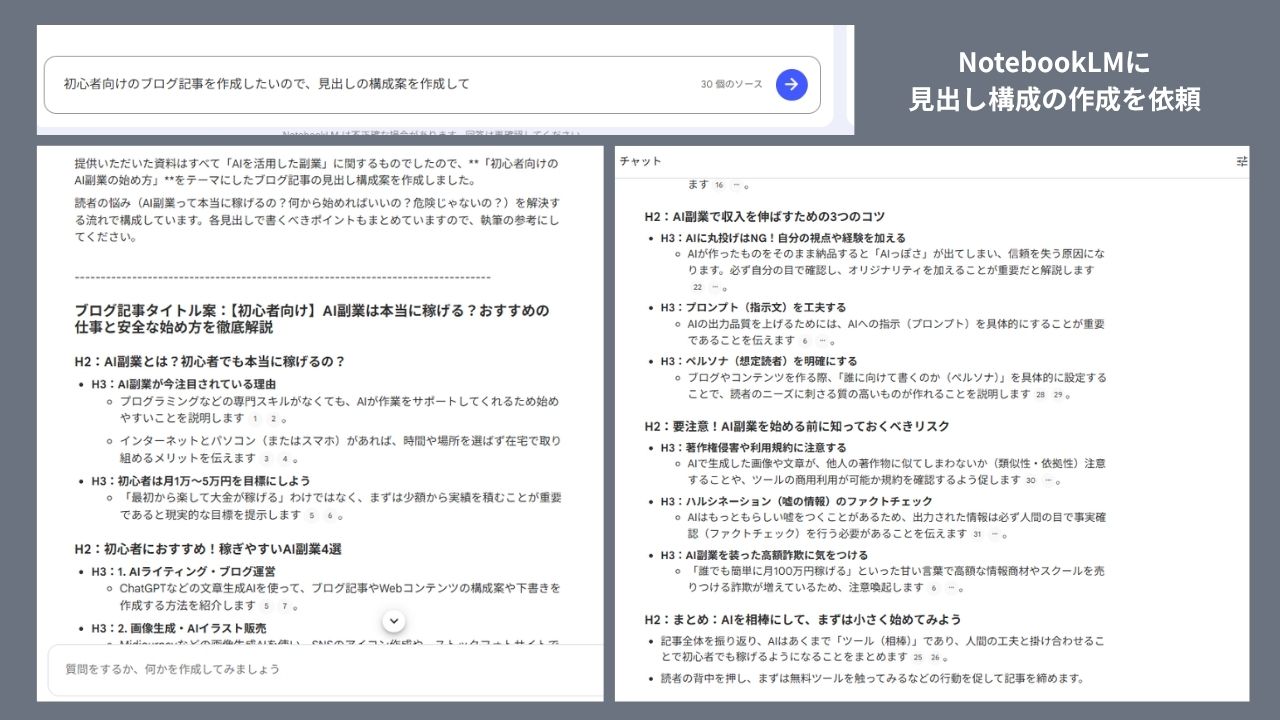Image resolution: width=1280 pixels, height=720 pixels.
Task: Click the 質問をするか、何かを作成 input box
Action: 325,668
